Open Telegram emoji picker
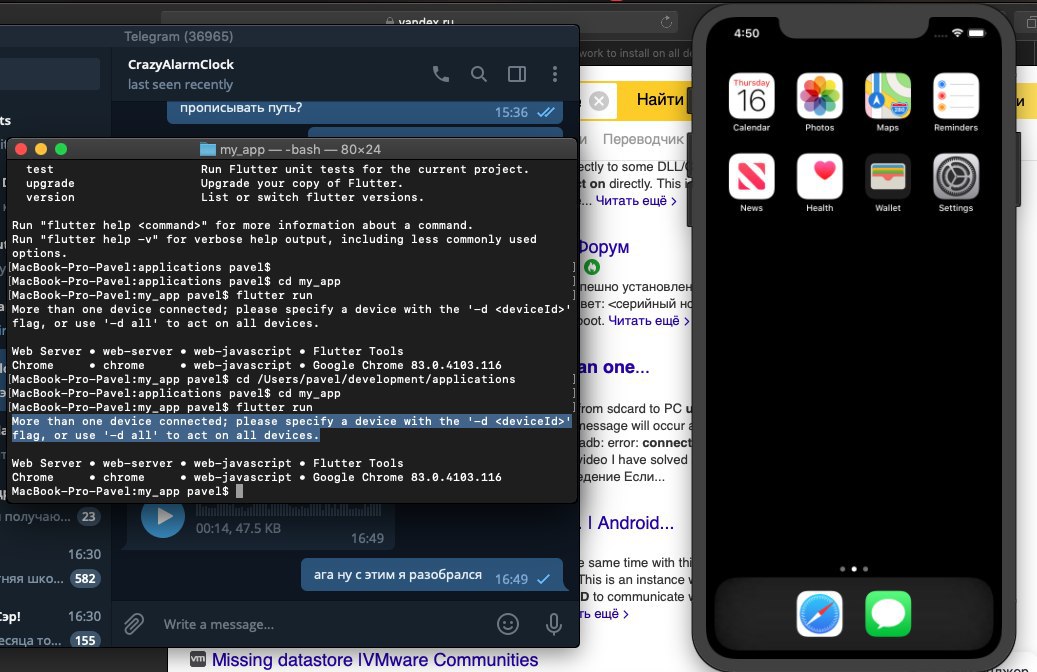 pyautogui.click(x=508, y=624)
